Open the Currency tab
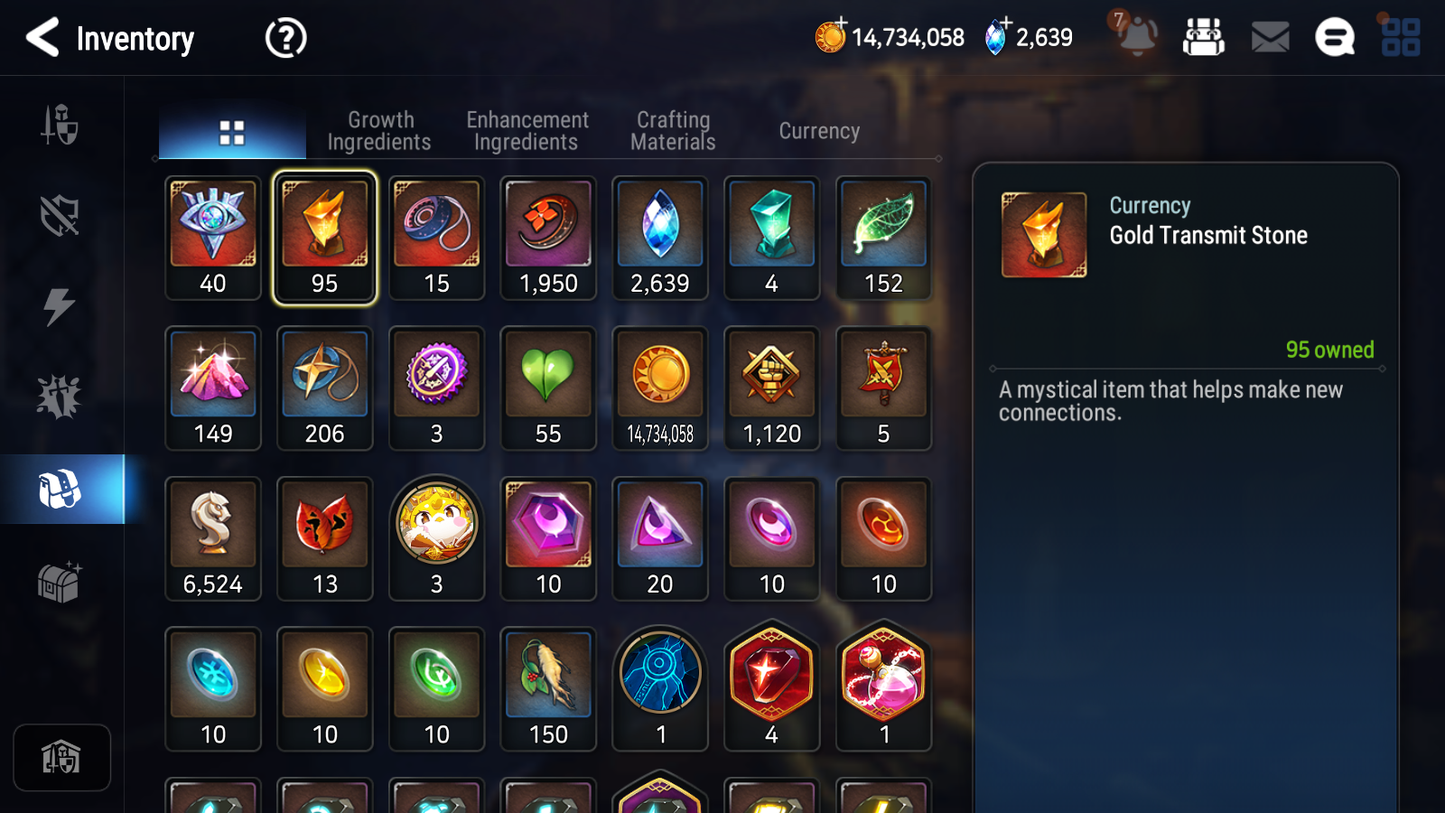 pos(819,131)
